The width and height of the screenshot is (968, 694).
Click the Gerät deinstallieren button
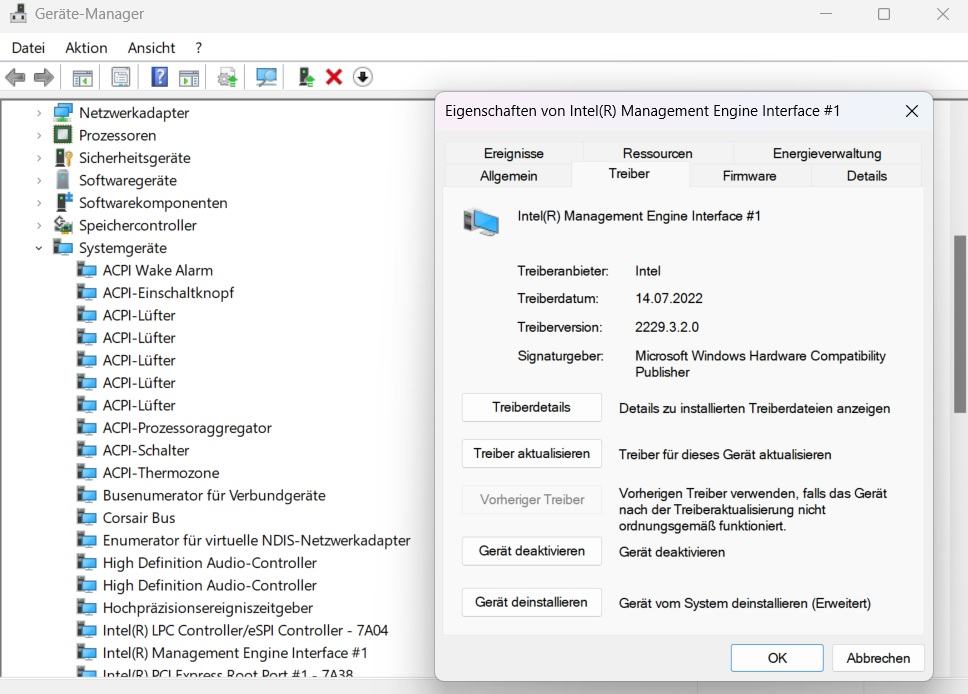tap(532, 602)
